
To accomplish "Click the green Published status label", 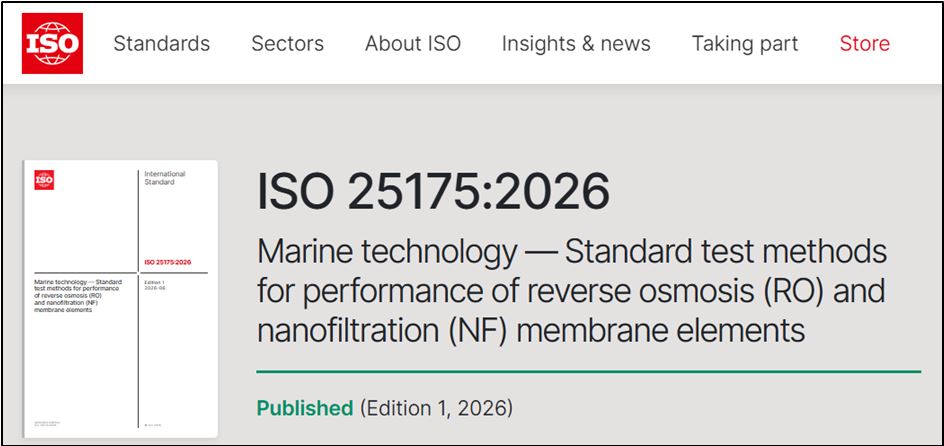I will [x=305, y=408].
